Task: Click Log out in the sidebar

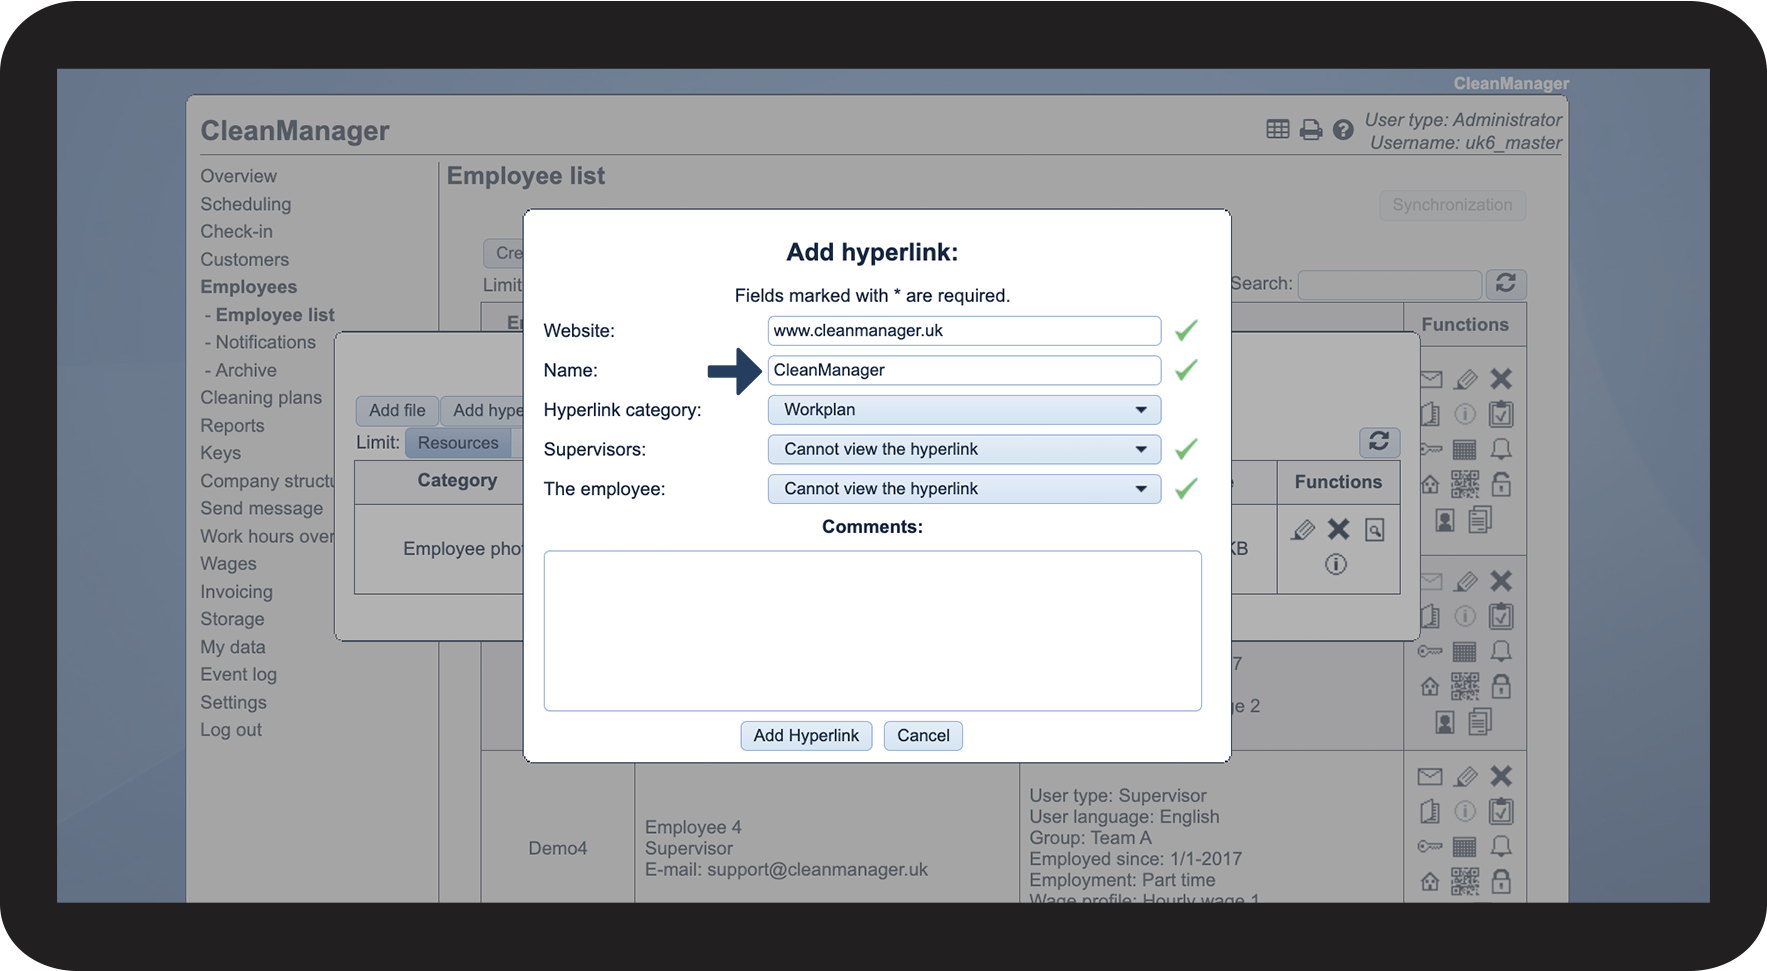Action: click(231, 730)
